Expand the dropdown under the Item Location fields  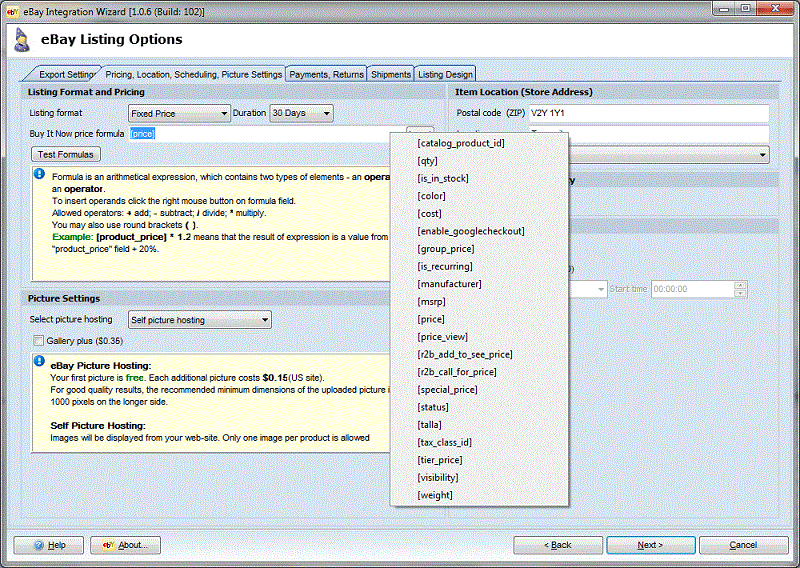pyautogui.click(x=668, y=155)
